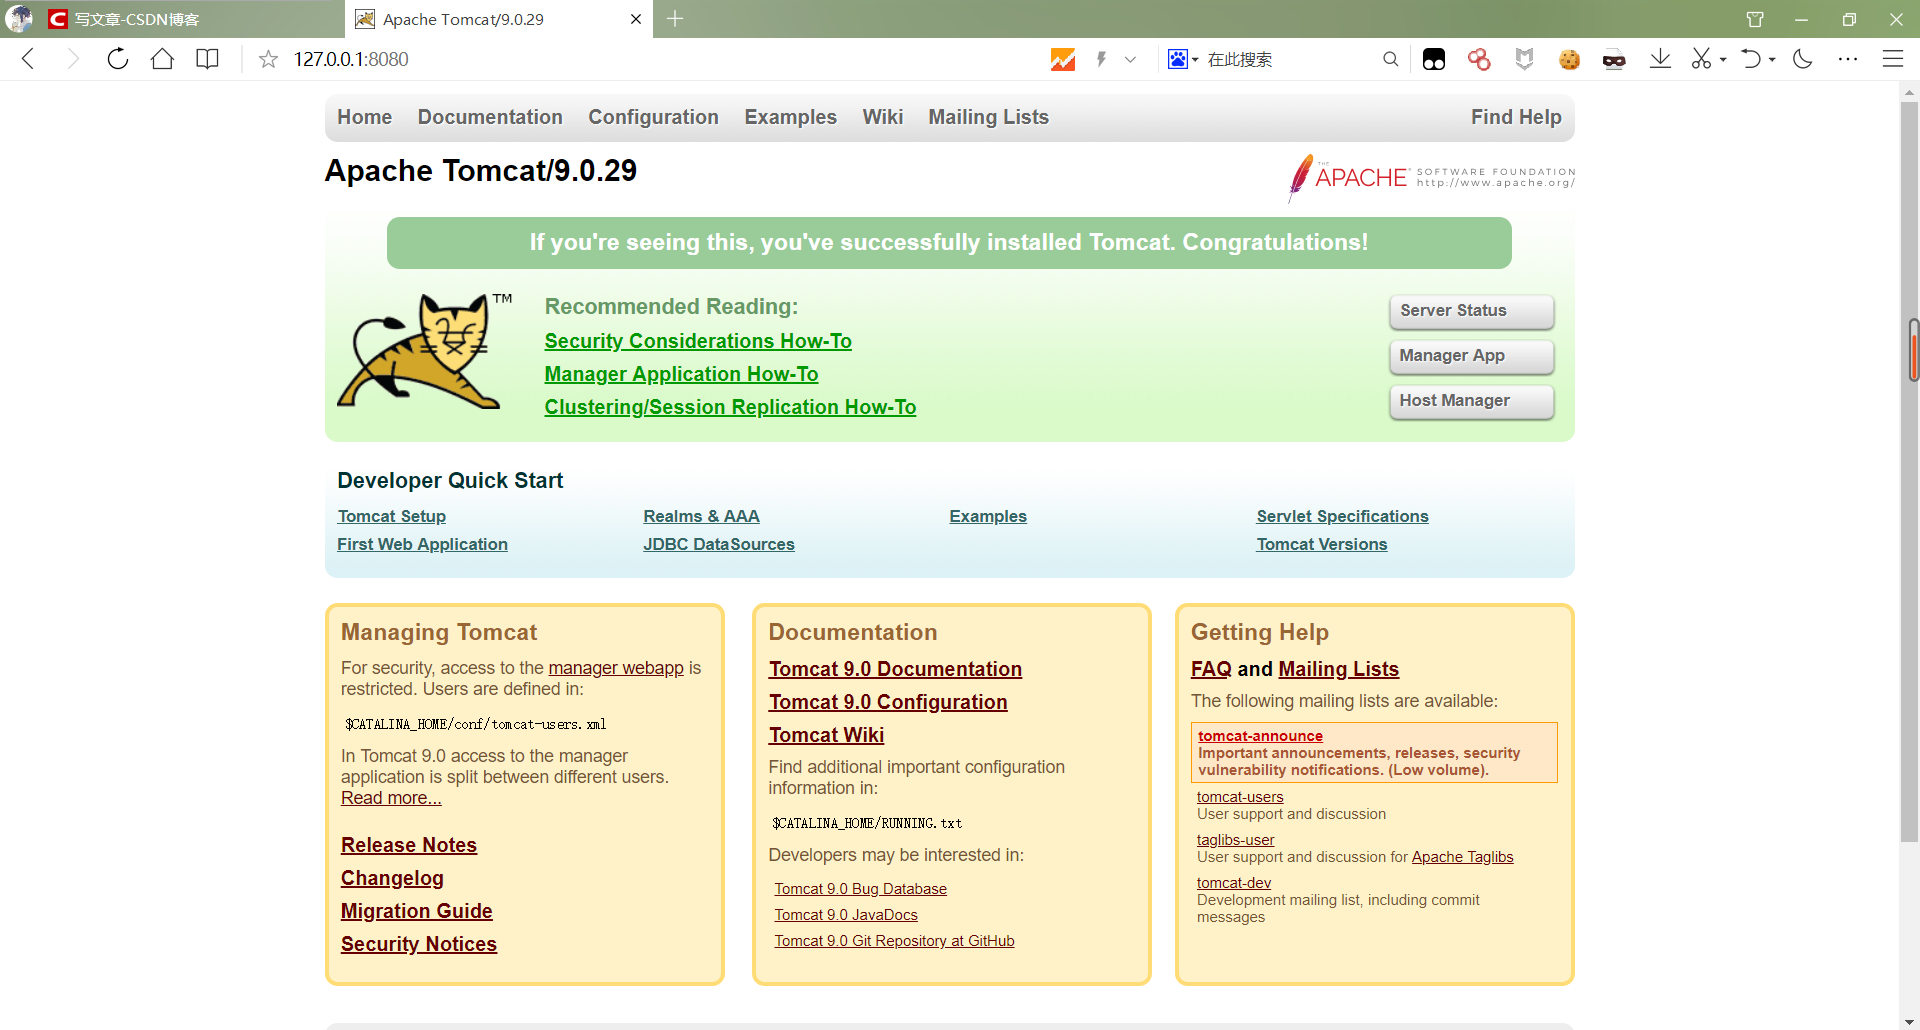Open the browser hamburger main menu

[x=1892, y=59]
